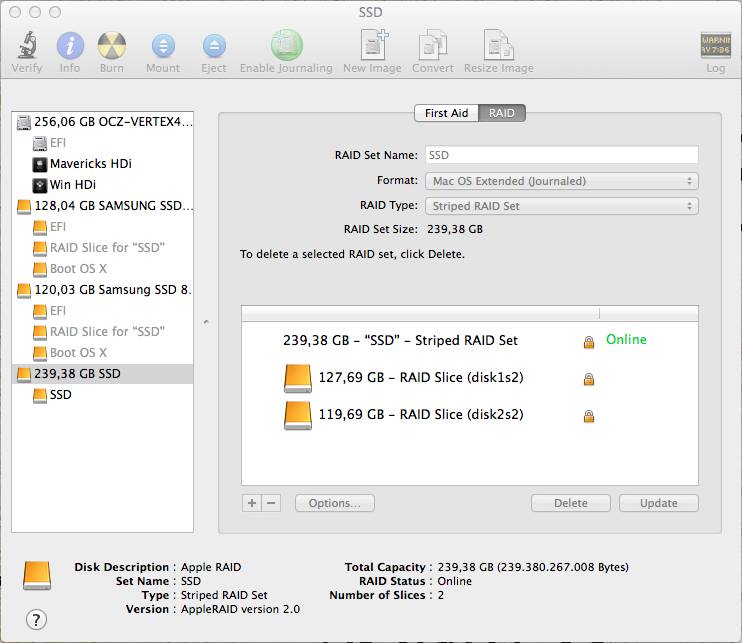
Task: Click lock icon beside RAID Slice disk2s2
Action: coord(589,416)
